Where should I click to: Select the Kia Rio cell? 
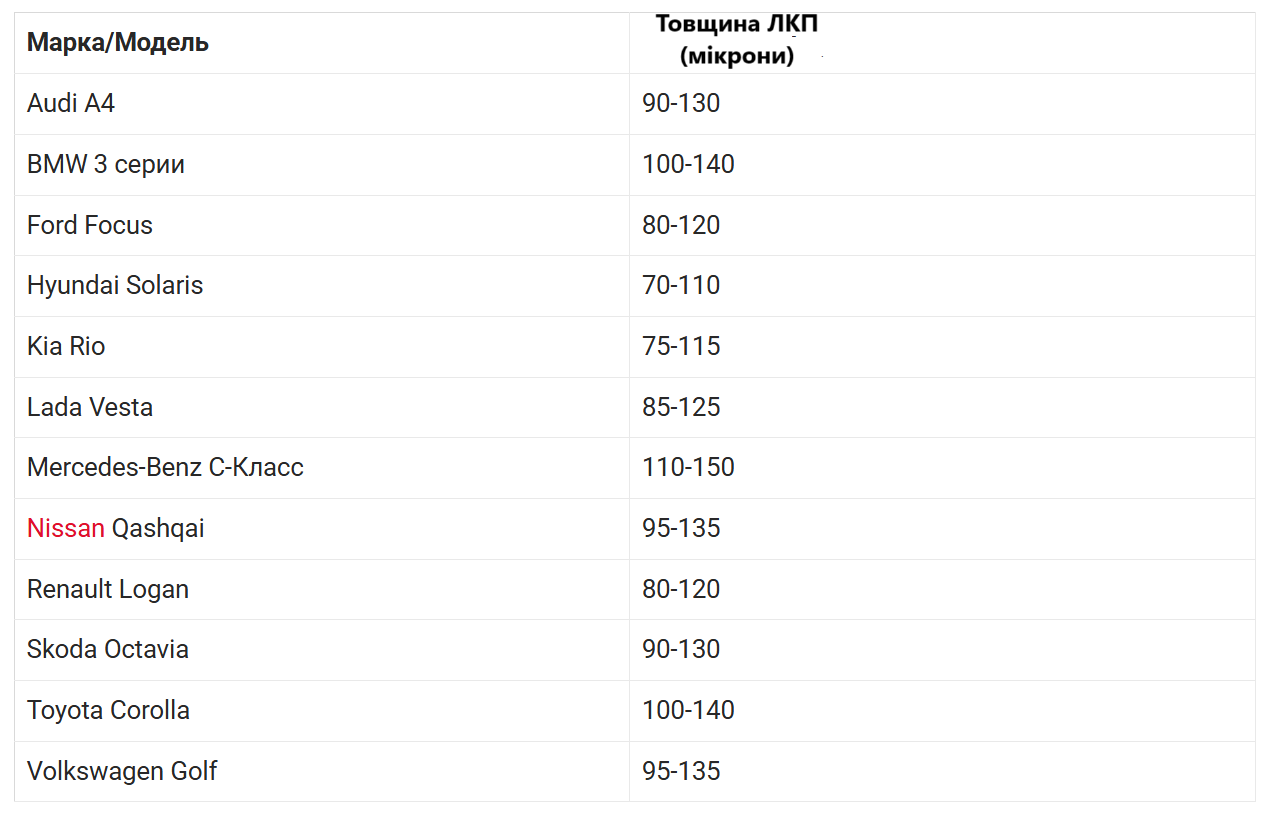tap(66, 346)
